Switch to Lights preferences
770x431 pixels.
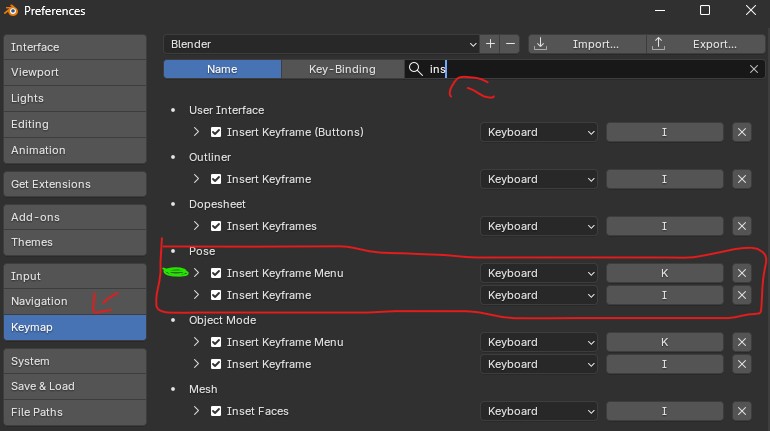click(75, 98)
